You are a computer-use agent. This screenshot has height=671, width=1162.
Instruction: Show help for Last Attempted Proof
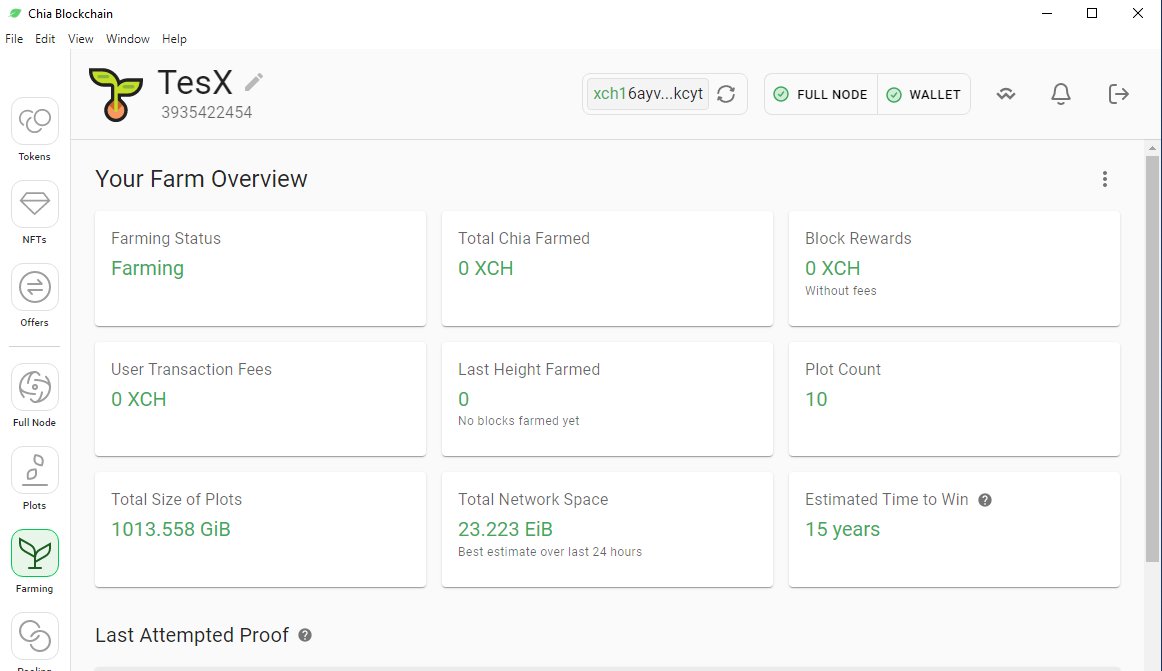[305, 635]
